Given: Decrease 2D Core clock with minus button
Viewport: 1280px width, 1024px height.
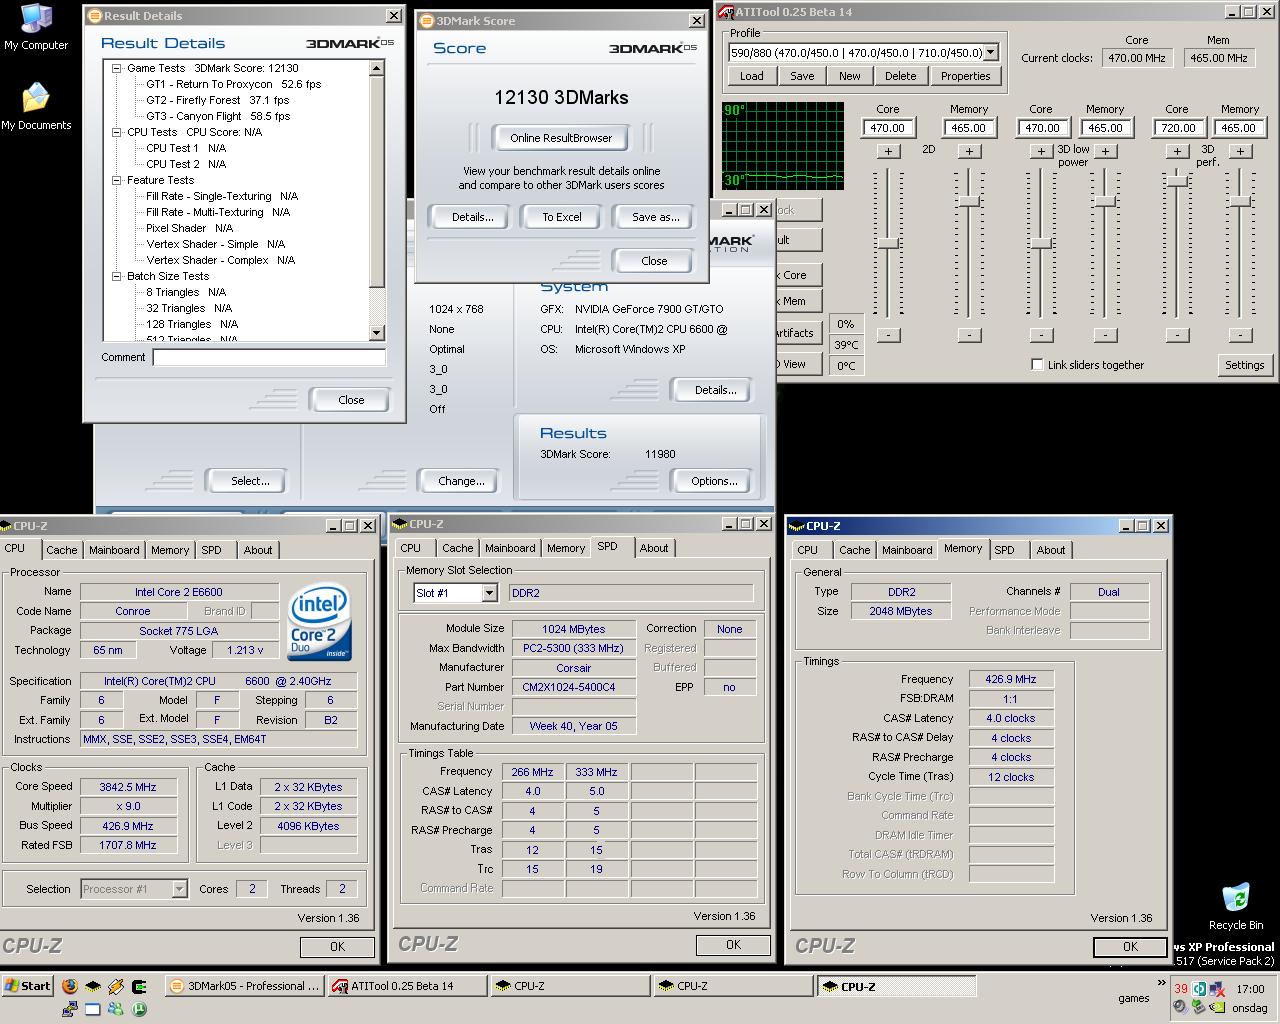Looking at the screenshot, I should (x=888, y=335).
